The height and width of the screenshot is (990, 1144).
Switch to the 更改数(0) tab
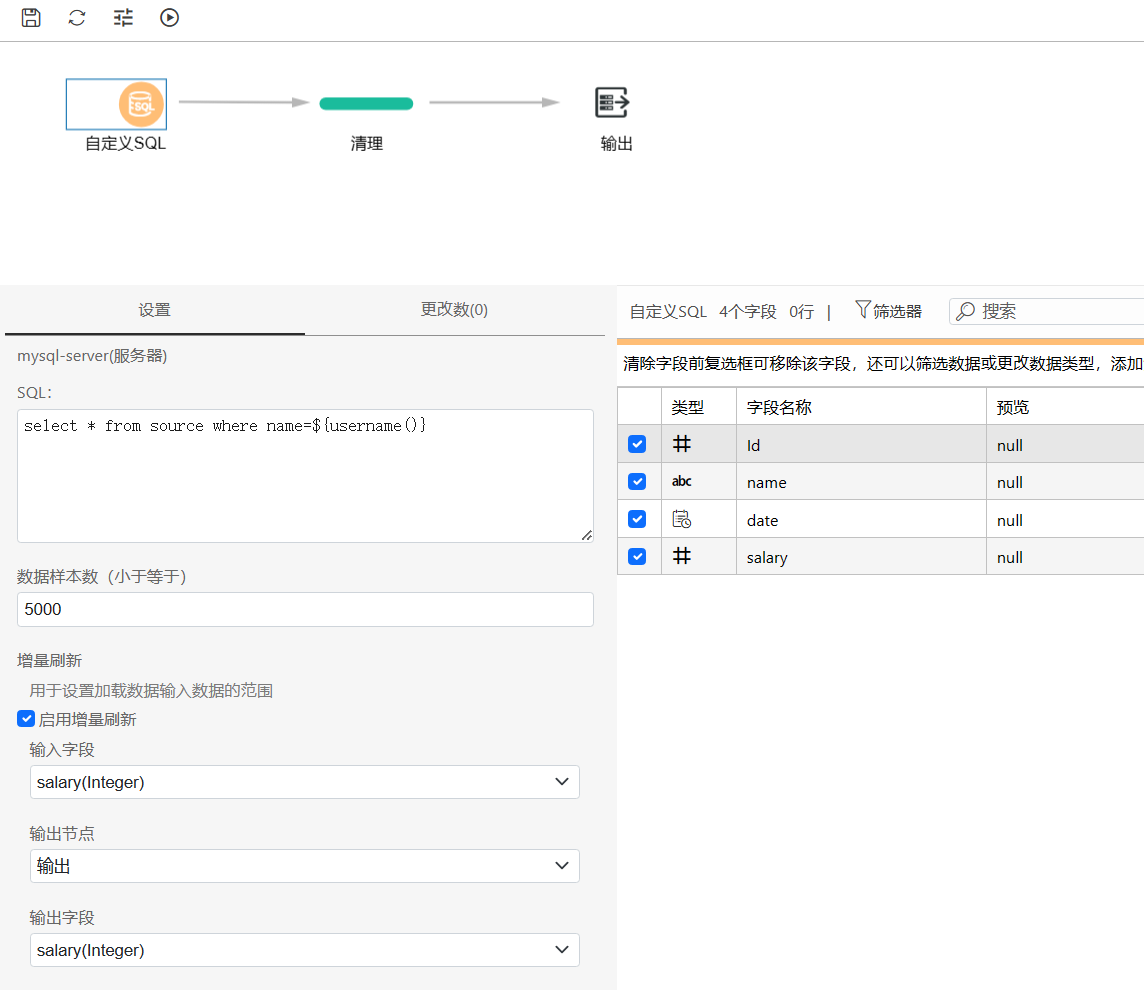(455, 310)
